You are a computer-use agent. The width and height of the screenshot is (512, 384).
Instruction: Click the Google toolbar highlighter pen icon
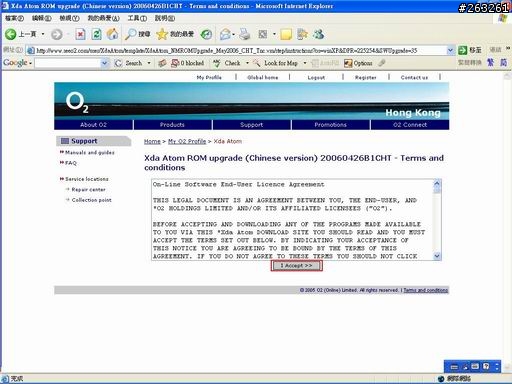(382, 63)
